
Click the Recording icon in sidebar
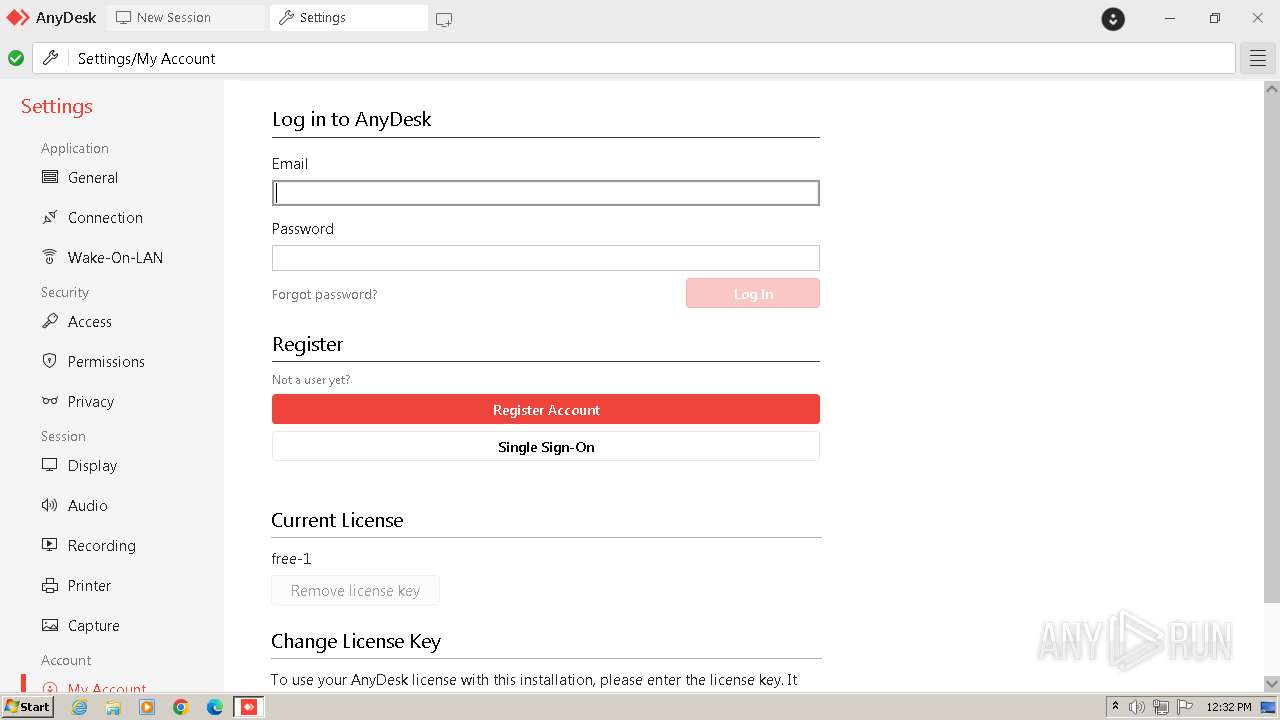[50, 545]
